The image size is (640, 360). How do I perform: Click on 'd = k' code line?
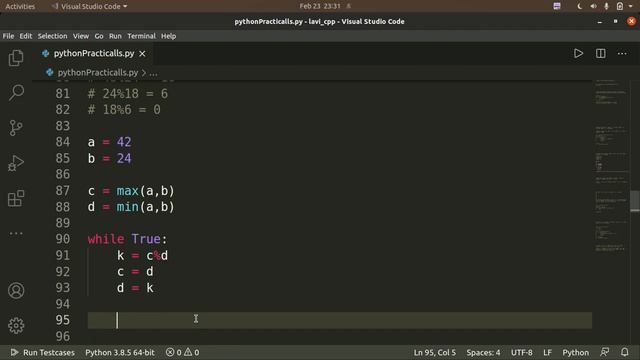[x=135, y=288]
